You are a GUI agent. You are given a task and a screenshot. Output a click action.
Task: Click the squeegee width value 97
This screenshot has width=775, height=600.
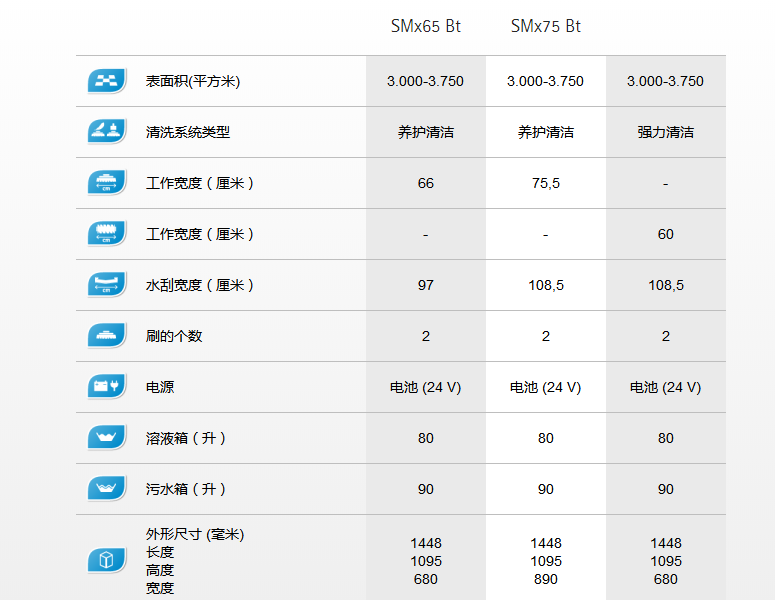pos(426,285)
